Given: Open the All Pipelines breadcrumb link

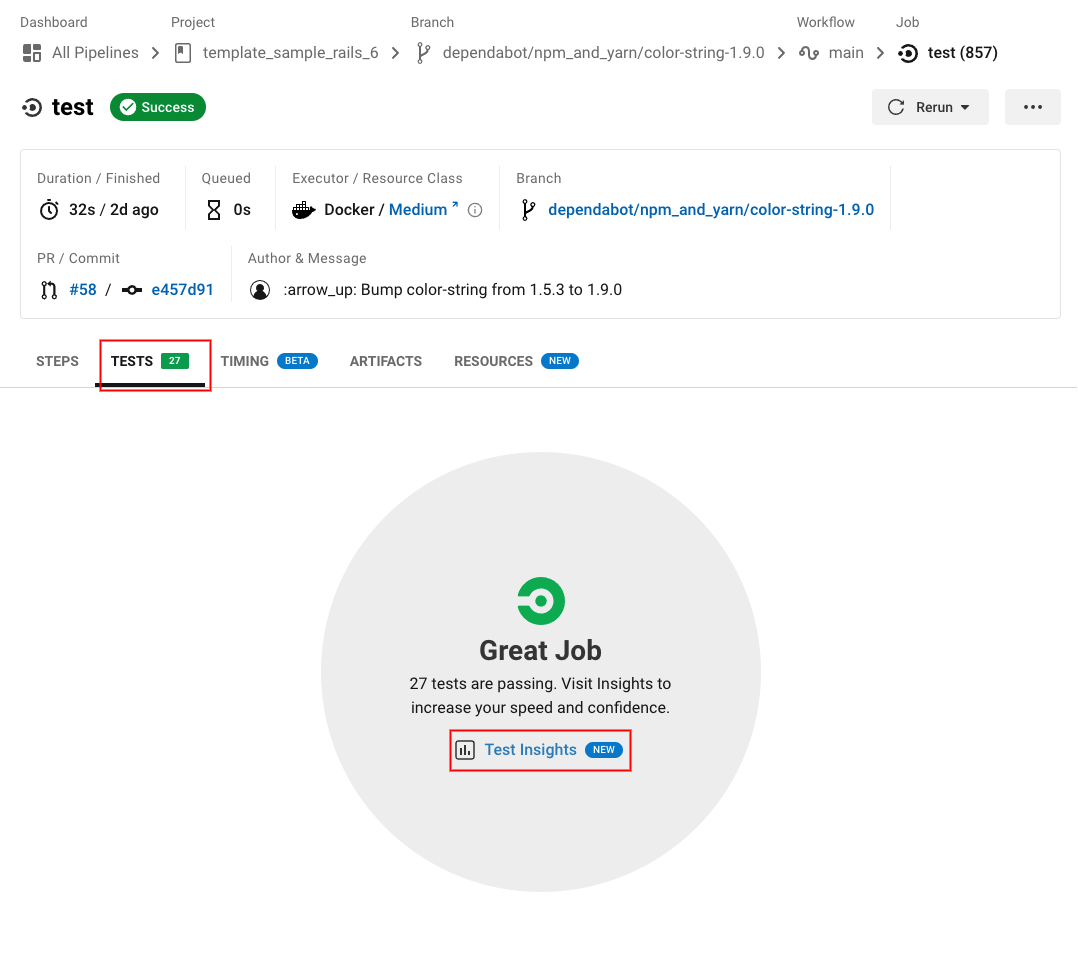Looking at the screenshot, I should click(x=95, y=53).
